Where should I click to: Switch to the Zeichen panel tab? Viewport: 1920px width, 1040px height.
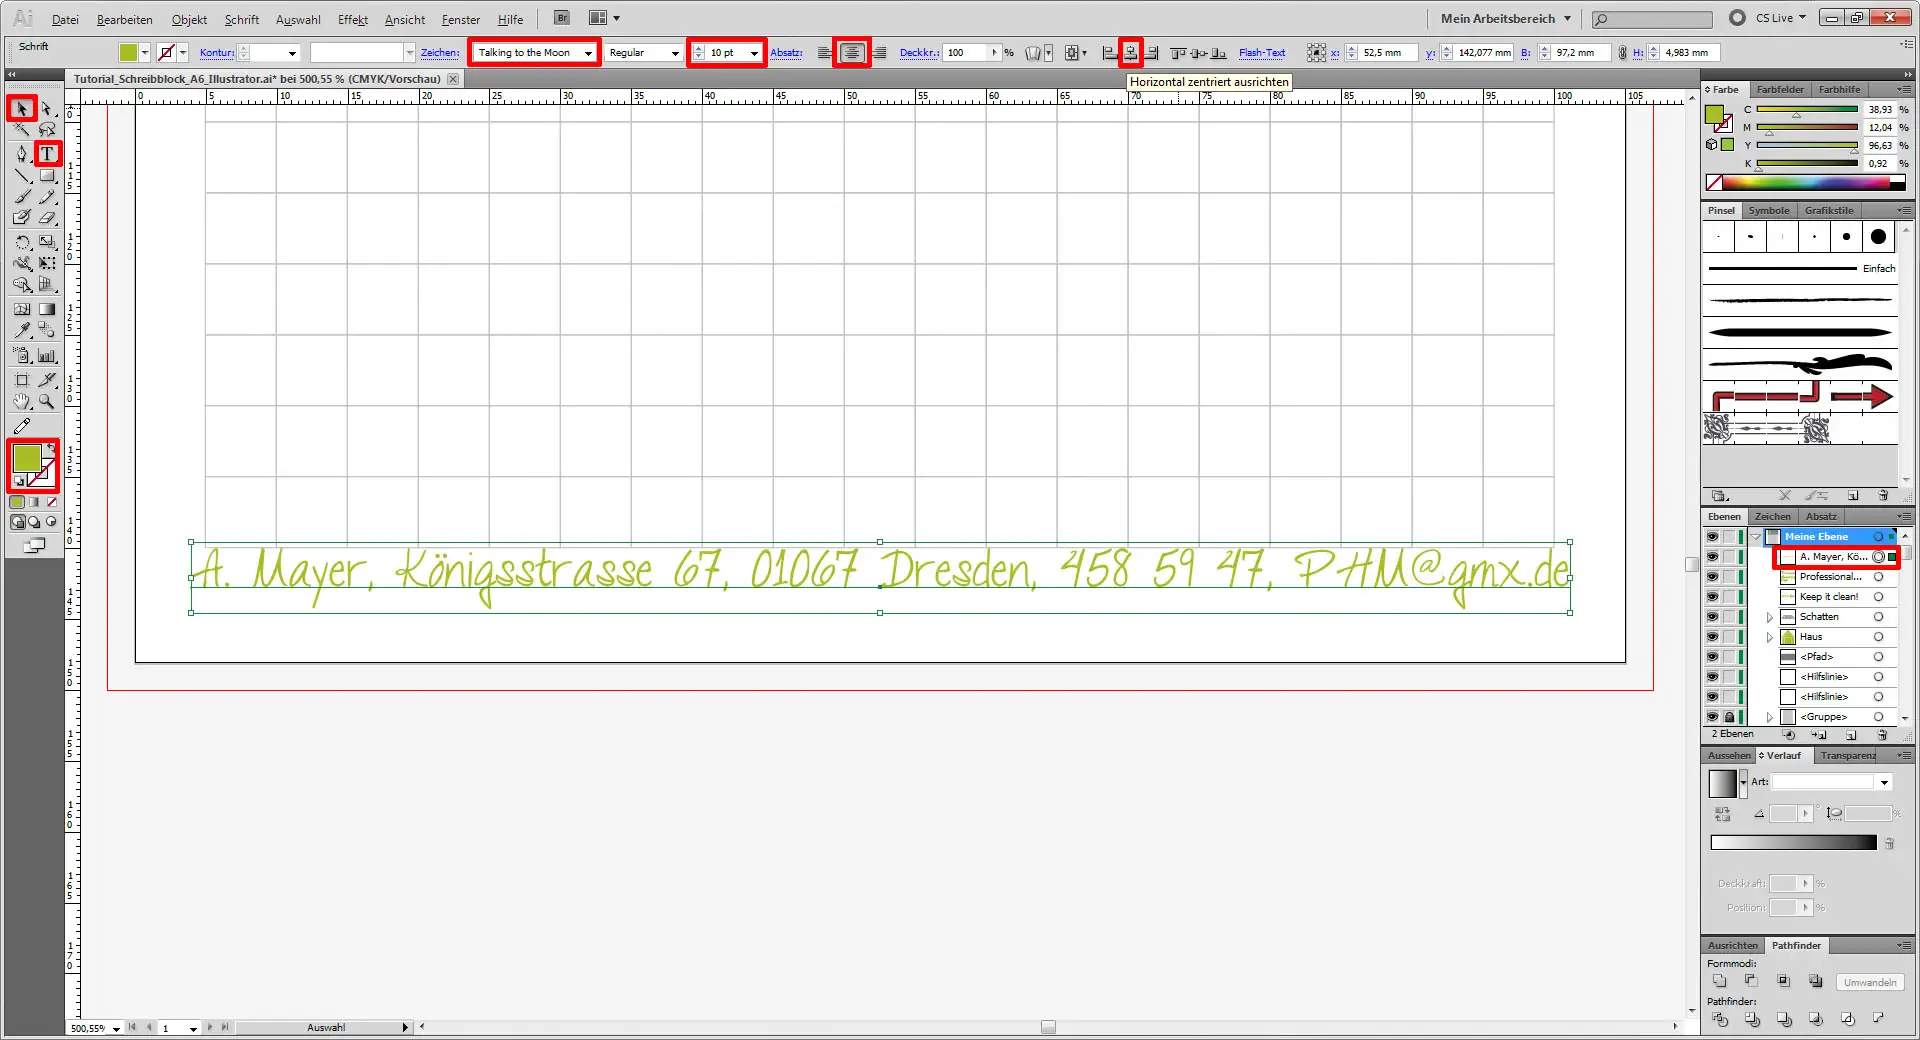(x=1772, y=517)
